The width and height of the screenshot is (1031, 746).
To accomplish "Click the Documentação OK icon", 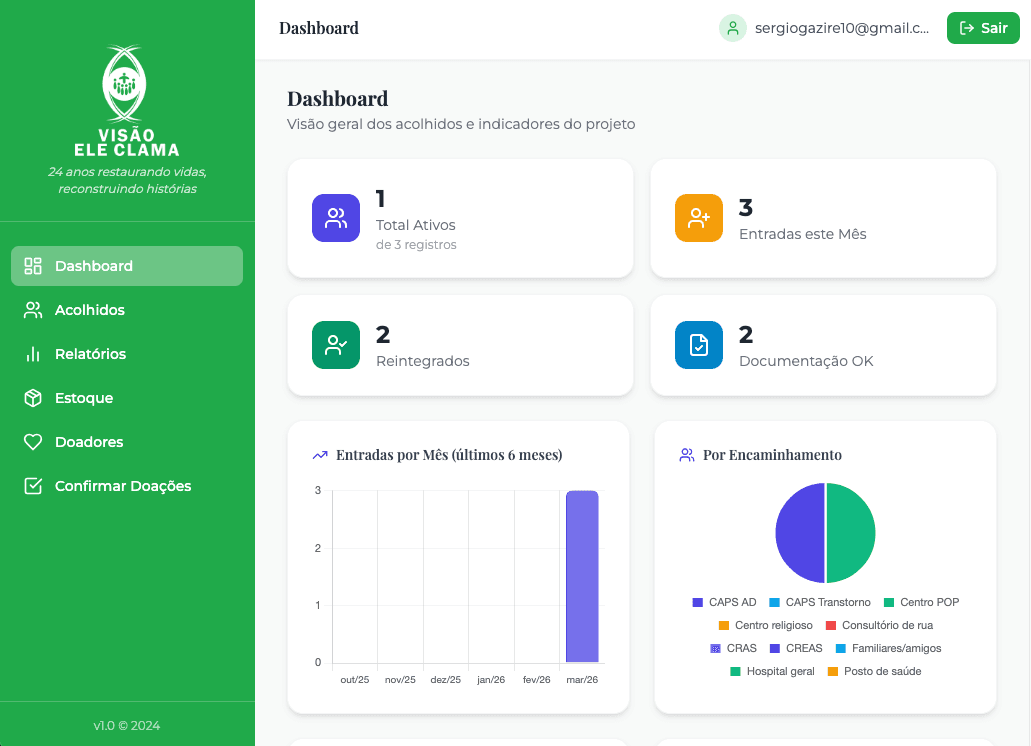I will pyautogui.click(x=699, y=345).
